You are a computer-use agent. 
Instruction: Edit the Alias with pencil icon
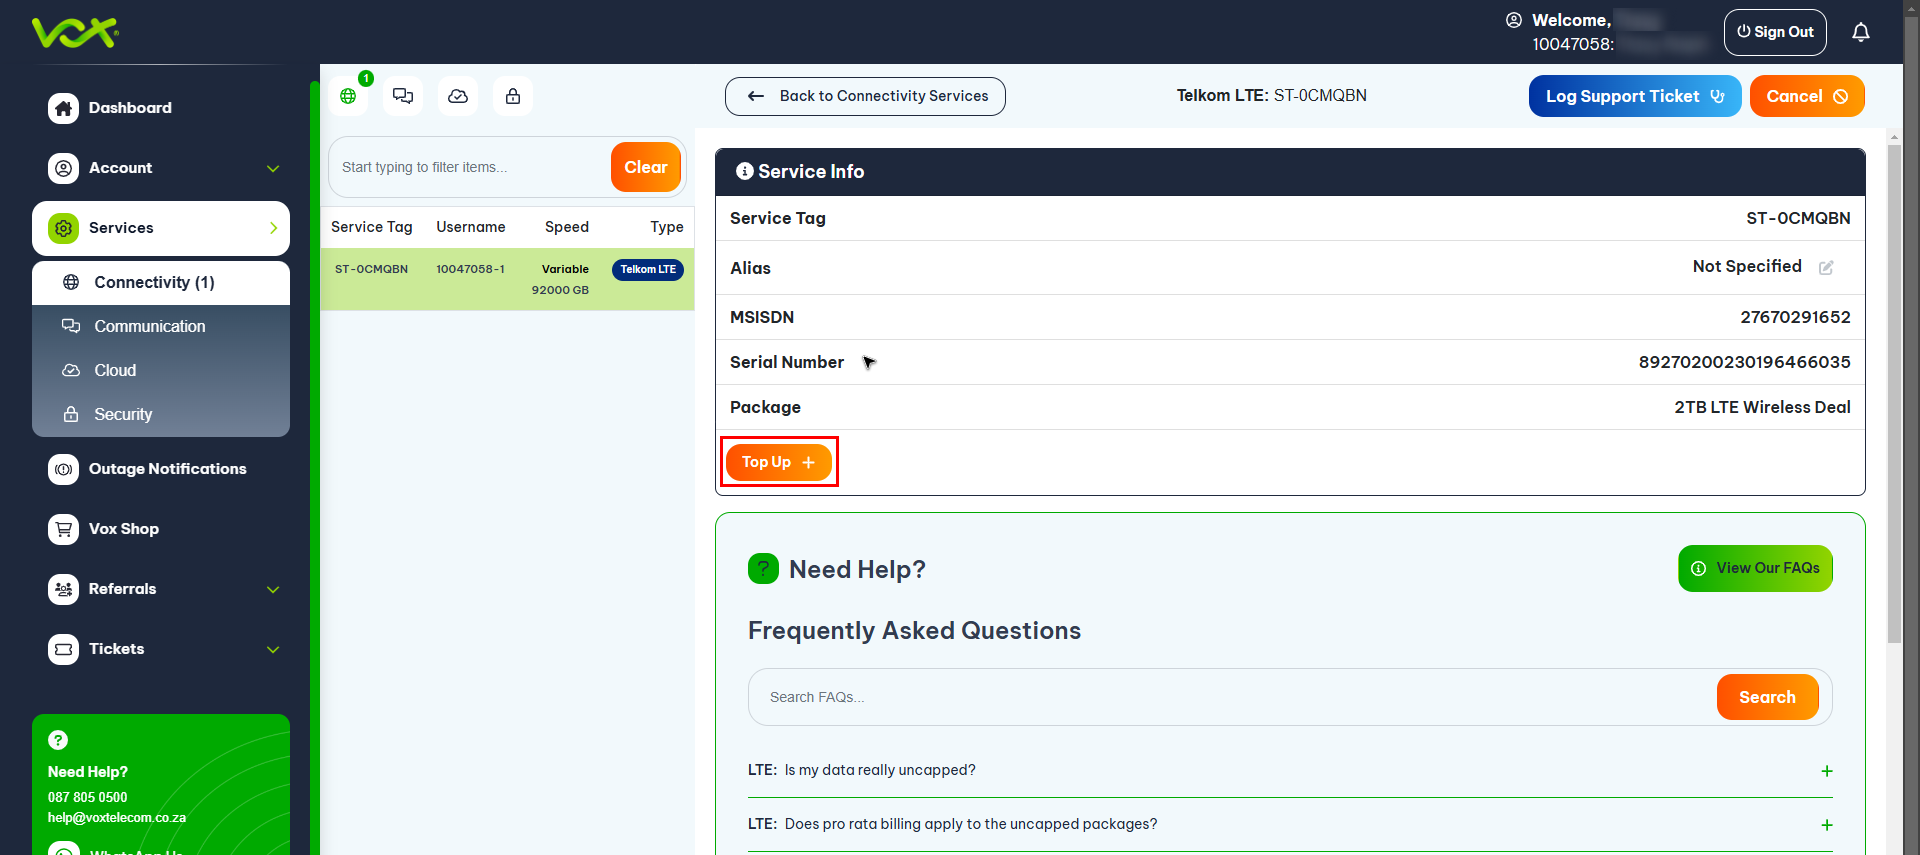[x=1826, y=268]
